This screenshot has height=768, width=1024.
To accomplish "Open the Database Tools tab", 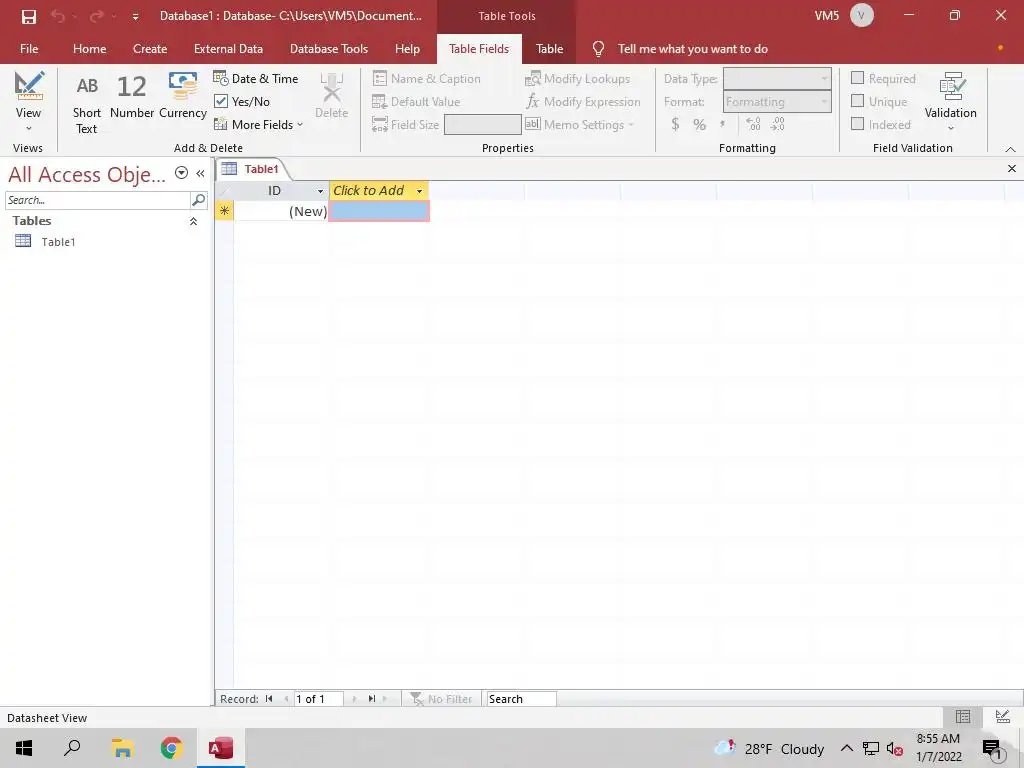I will [x=328, y=49].
